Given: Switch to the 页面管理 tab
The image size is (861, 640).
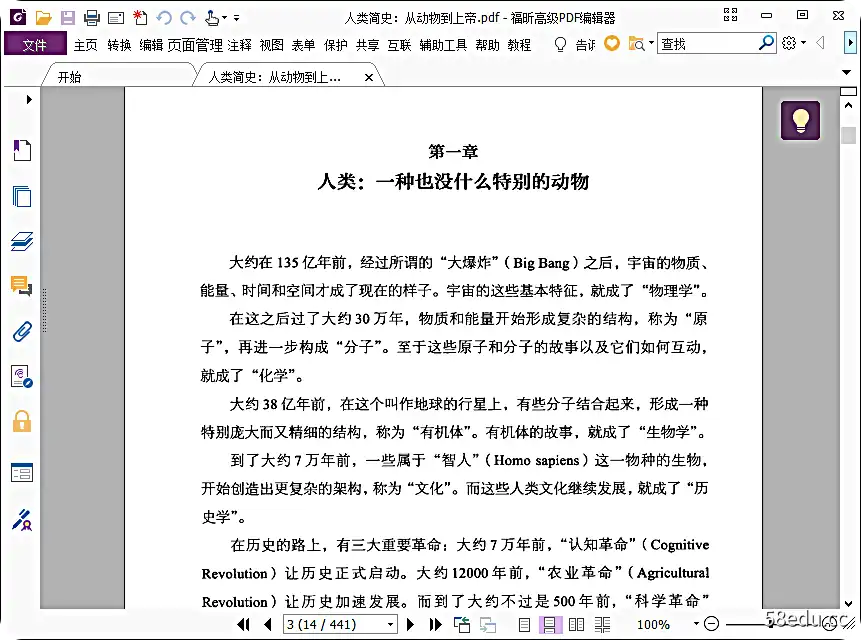Looking at the screenshot, I should [x=195, y=45].
